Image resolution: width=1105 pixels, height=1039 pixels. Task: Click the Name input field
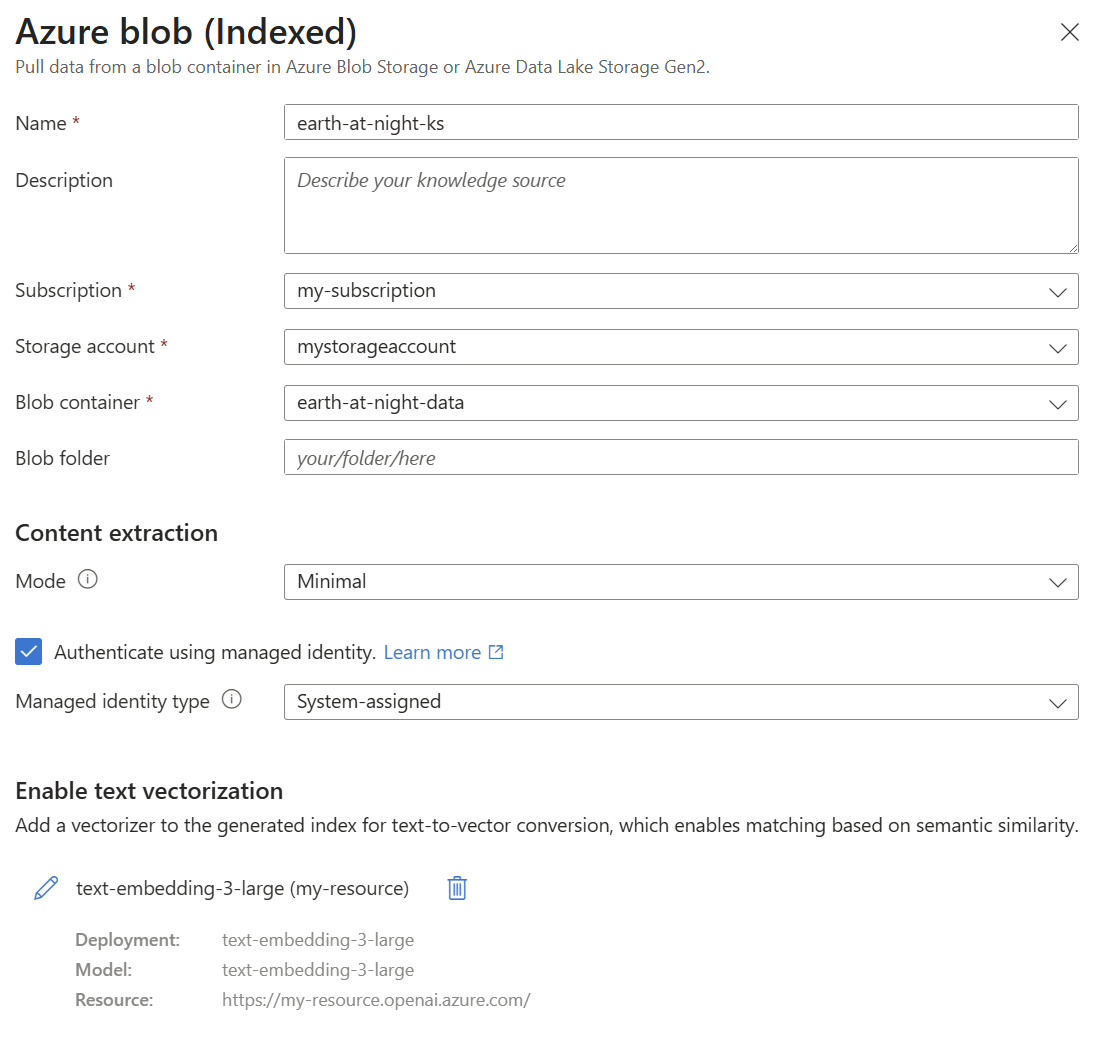[681, 122]
